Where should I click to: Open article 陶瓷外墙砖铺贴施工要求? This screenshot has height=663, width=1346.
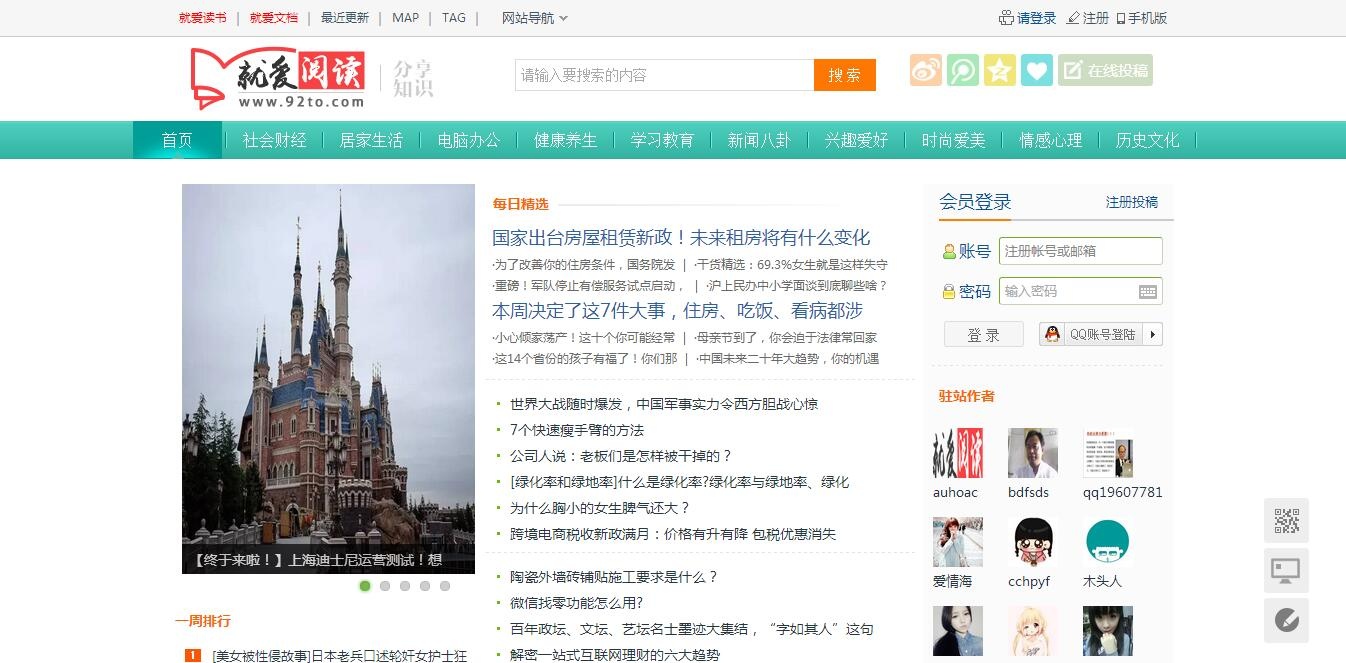click(x=614, y=577)
